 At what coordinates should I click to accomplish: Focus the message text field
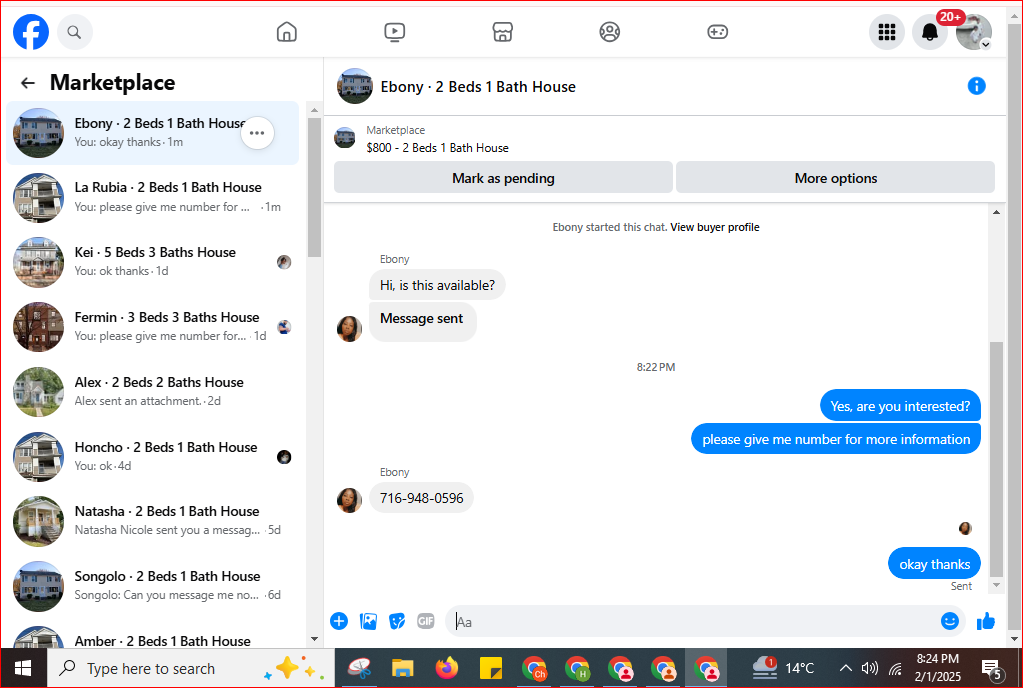[x=692, y=621]
